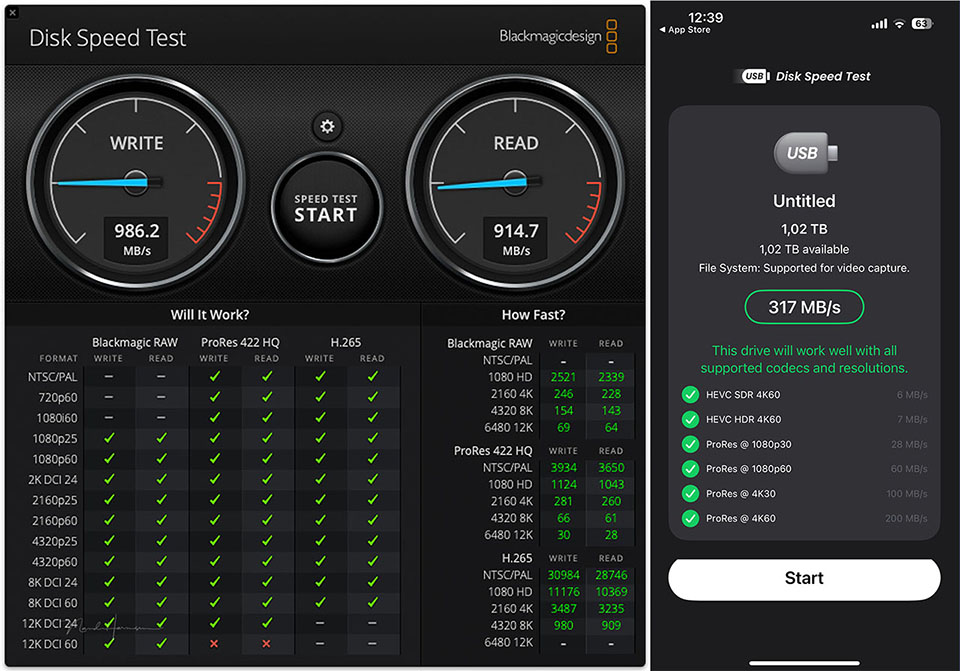Tap the HEVC HDR 4K60 checkmark icon
Screen dimensions: 960x671
click(691, 419)
